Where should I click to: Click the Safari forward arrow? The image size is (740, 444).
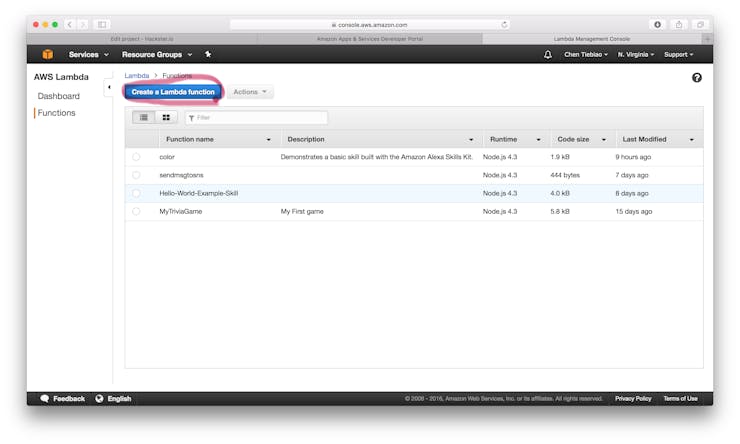[x=83, y=25]
